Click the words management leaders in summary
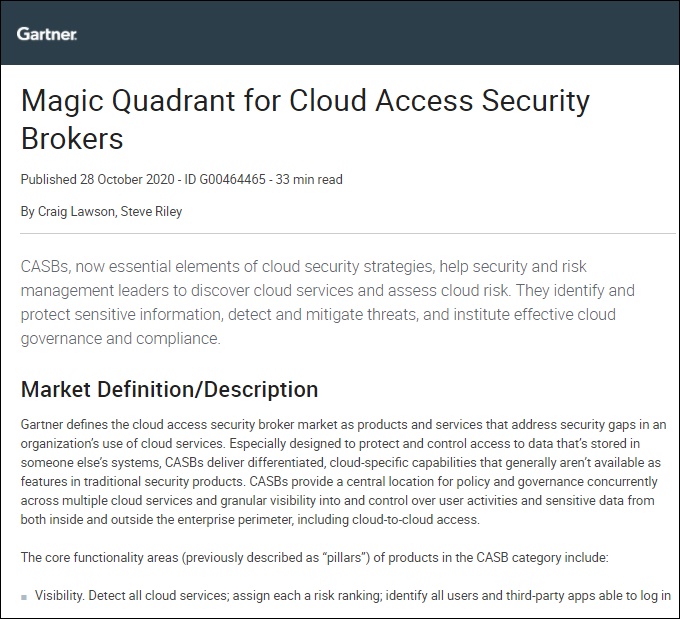This screenshot has height=619, width=680. coord(95,290)
